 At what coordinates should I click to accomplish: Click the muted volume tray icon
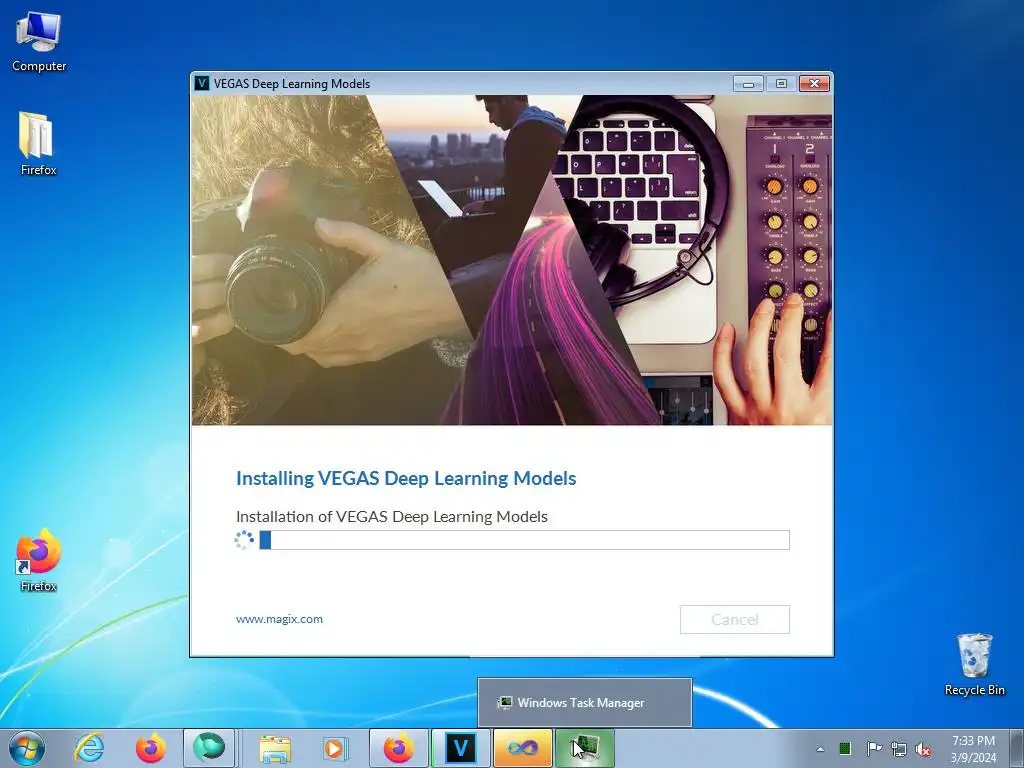click(x=923, y=749)
